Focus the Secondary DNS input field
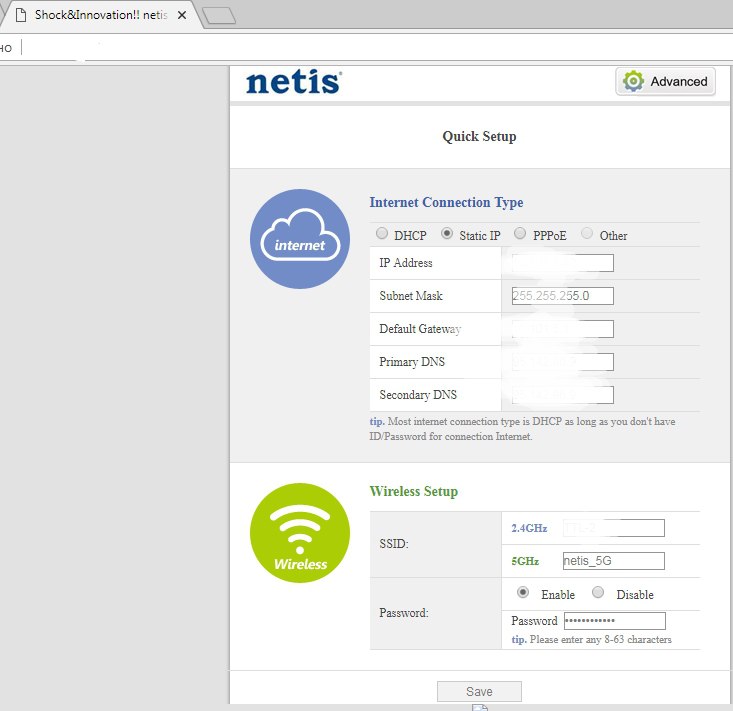This screenshot has width=733, height=711. click(x=562, y=395)
